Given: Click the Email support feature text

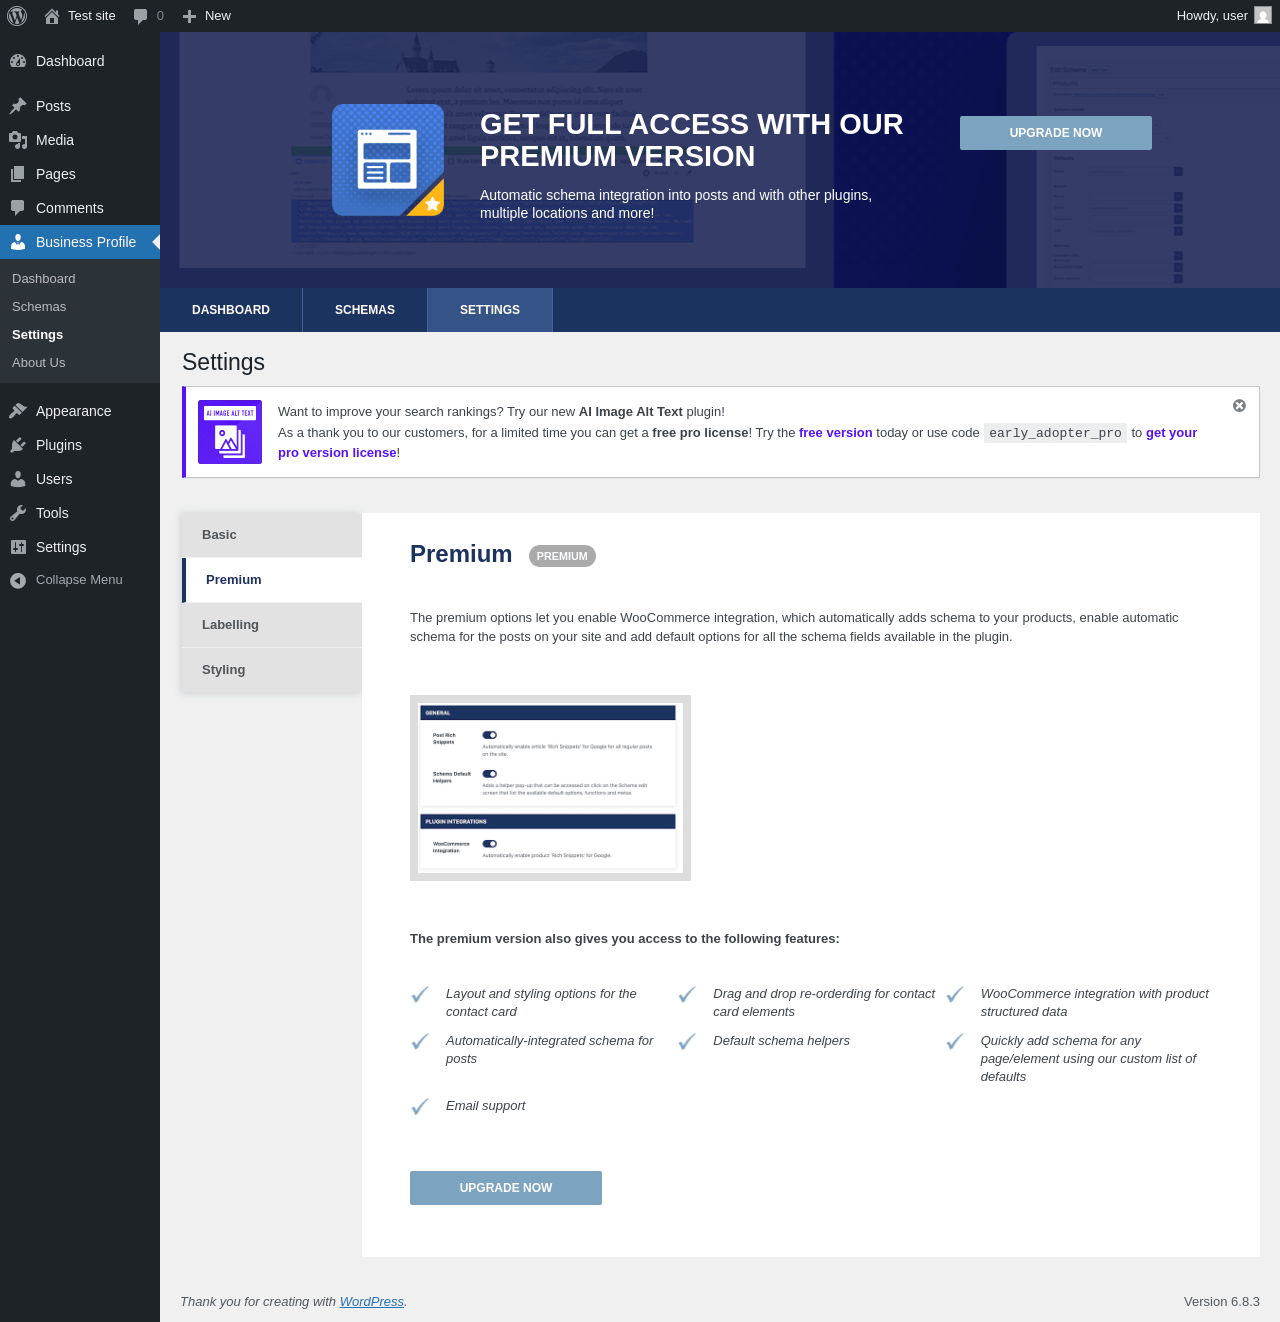Looking at the screenshot, I should click(x=485, y=1106).
